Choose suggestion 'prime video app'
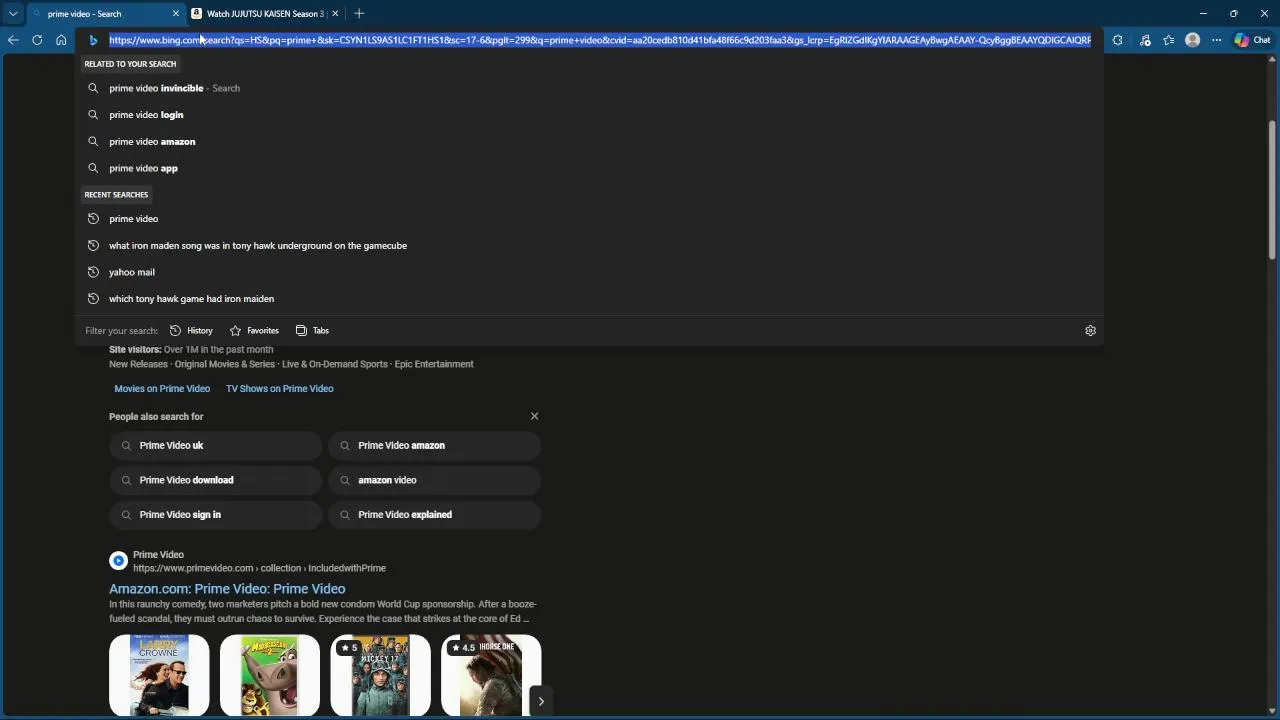This screenshot has height=720, width=1280. click(x=590, y=168)
